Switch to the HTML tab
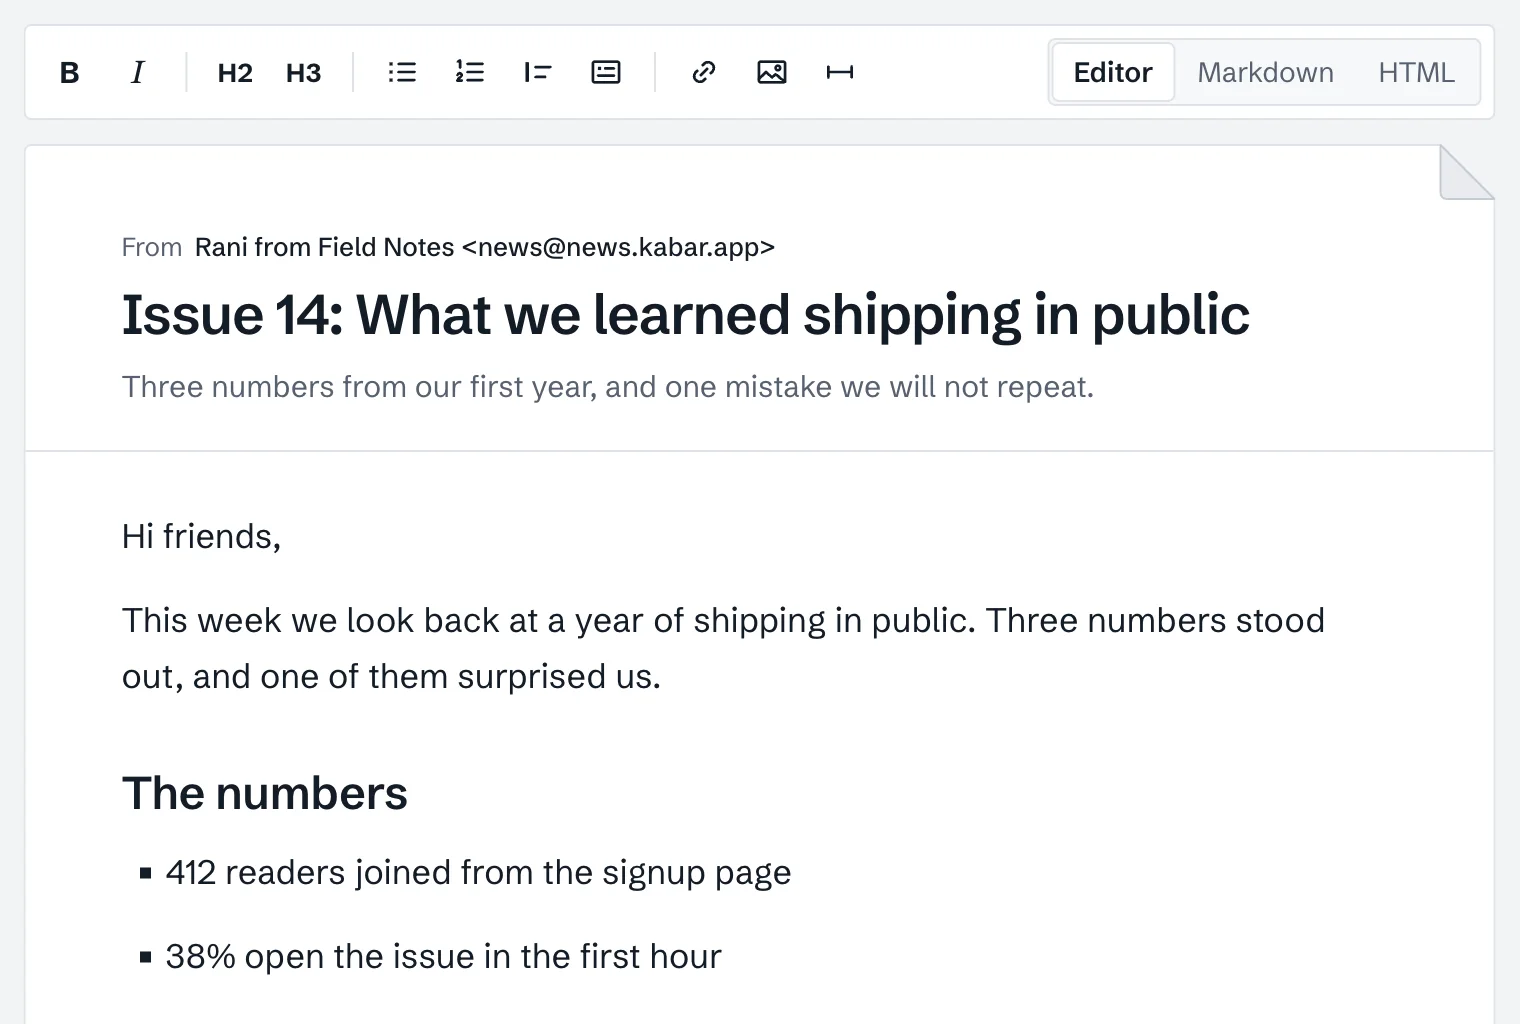Screen dimensions: 1520x1024 coord(1416,72)
